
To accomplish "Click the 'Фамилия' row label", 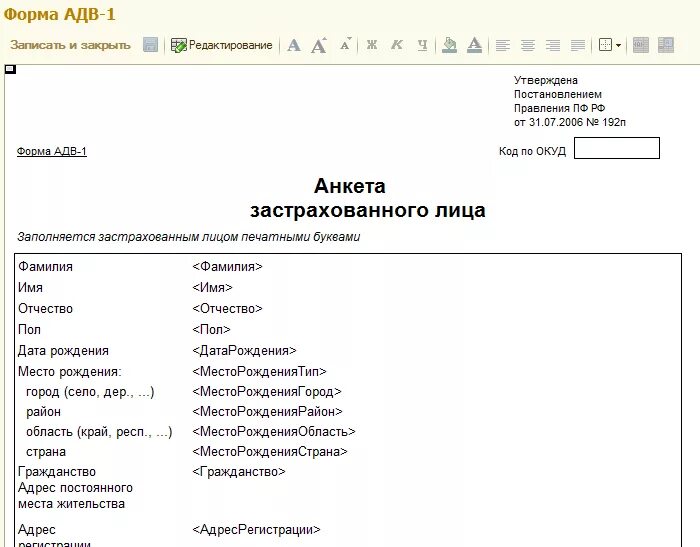I will (x=46, y=267).
